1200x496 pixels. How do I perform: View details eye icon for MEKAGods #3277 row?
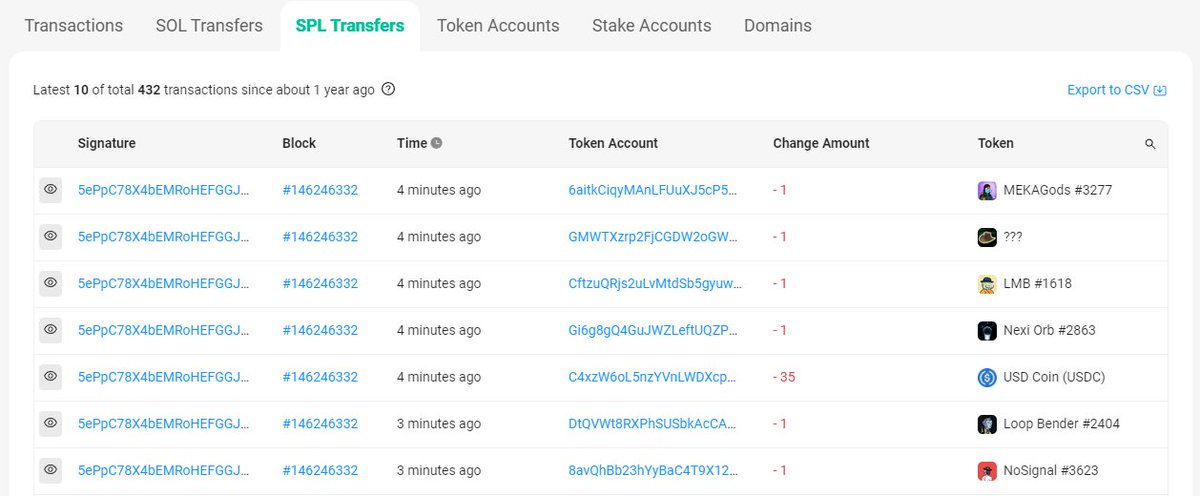coord(50,190)
